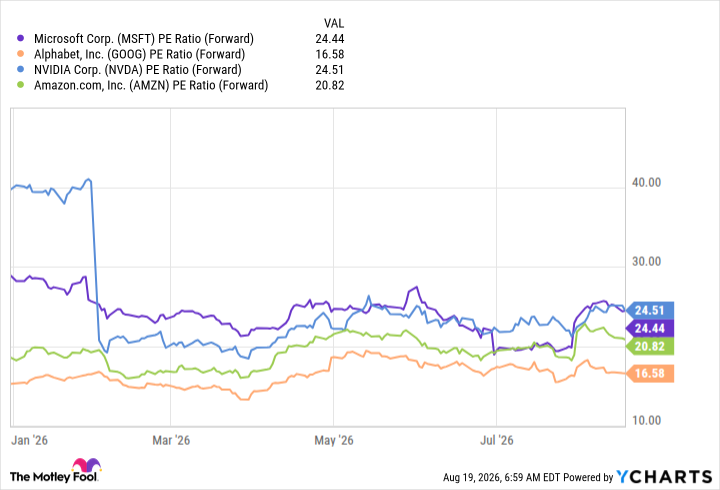
Task: Click the orange Alphabet legend dot
Action: tap(20, 54)
